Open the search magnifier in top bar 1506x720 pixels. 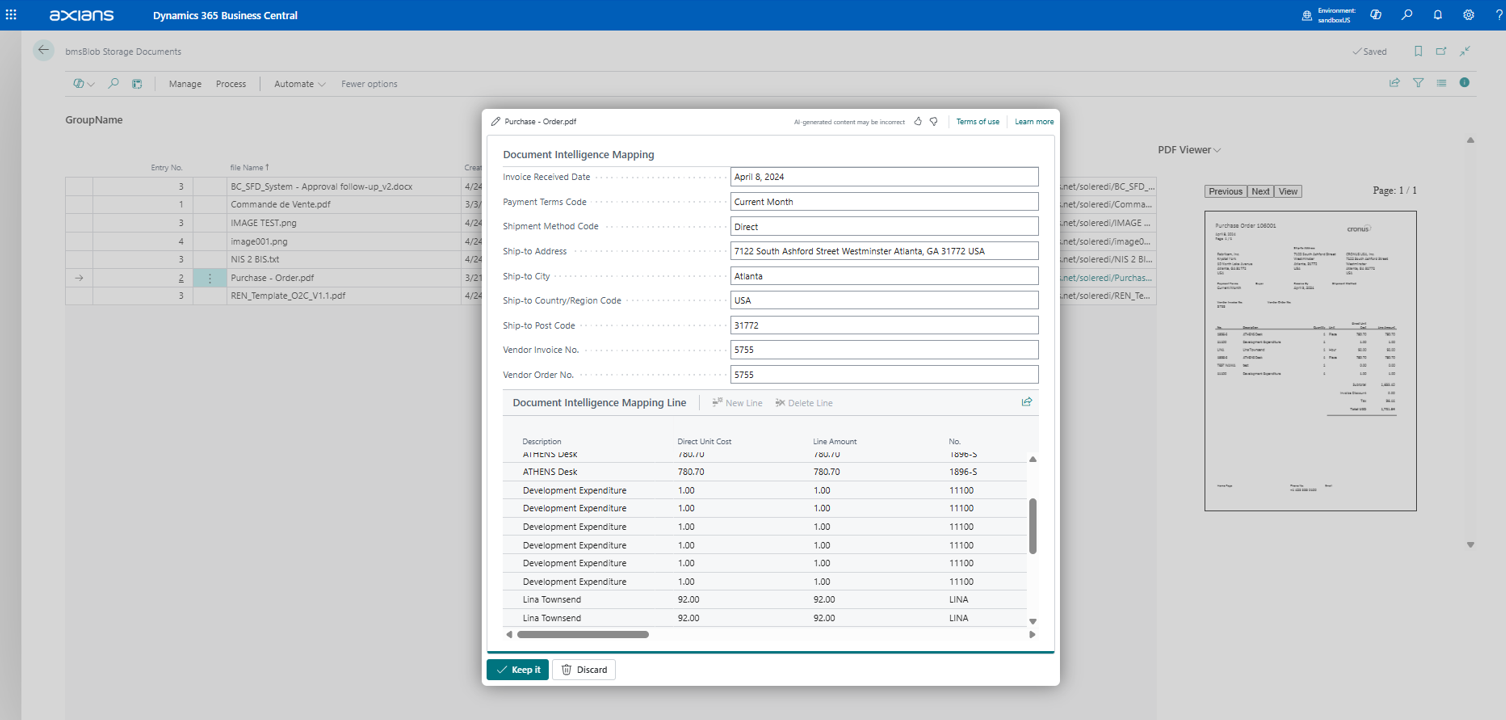click(1407, 15)
